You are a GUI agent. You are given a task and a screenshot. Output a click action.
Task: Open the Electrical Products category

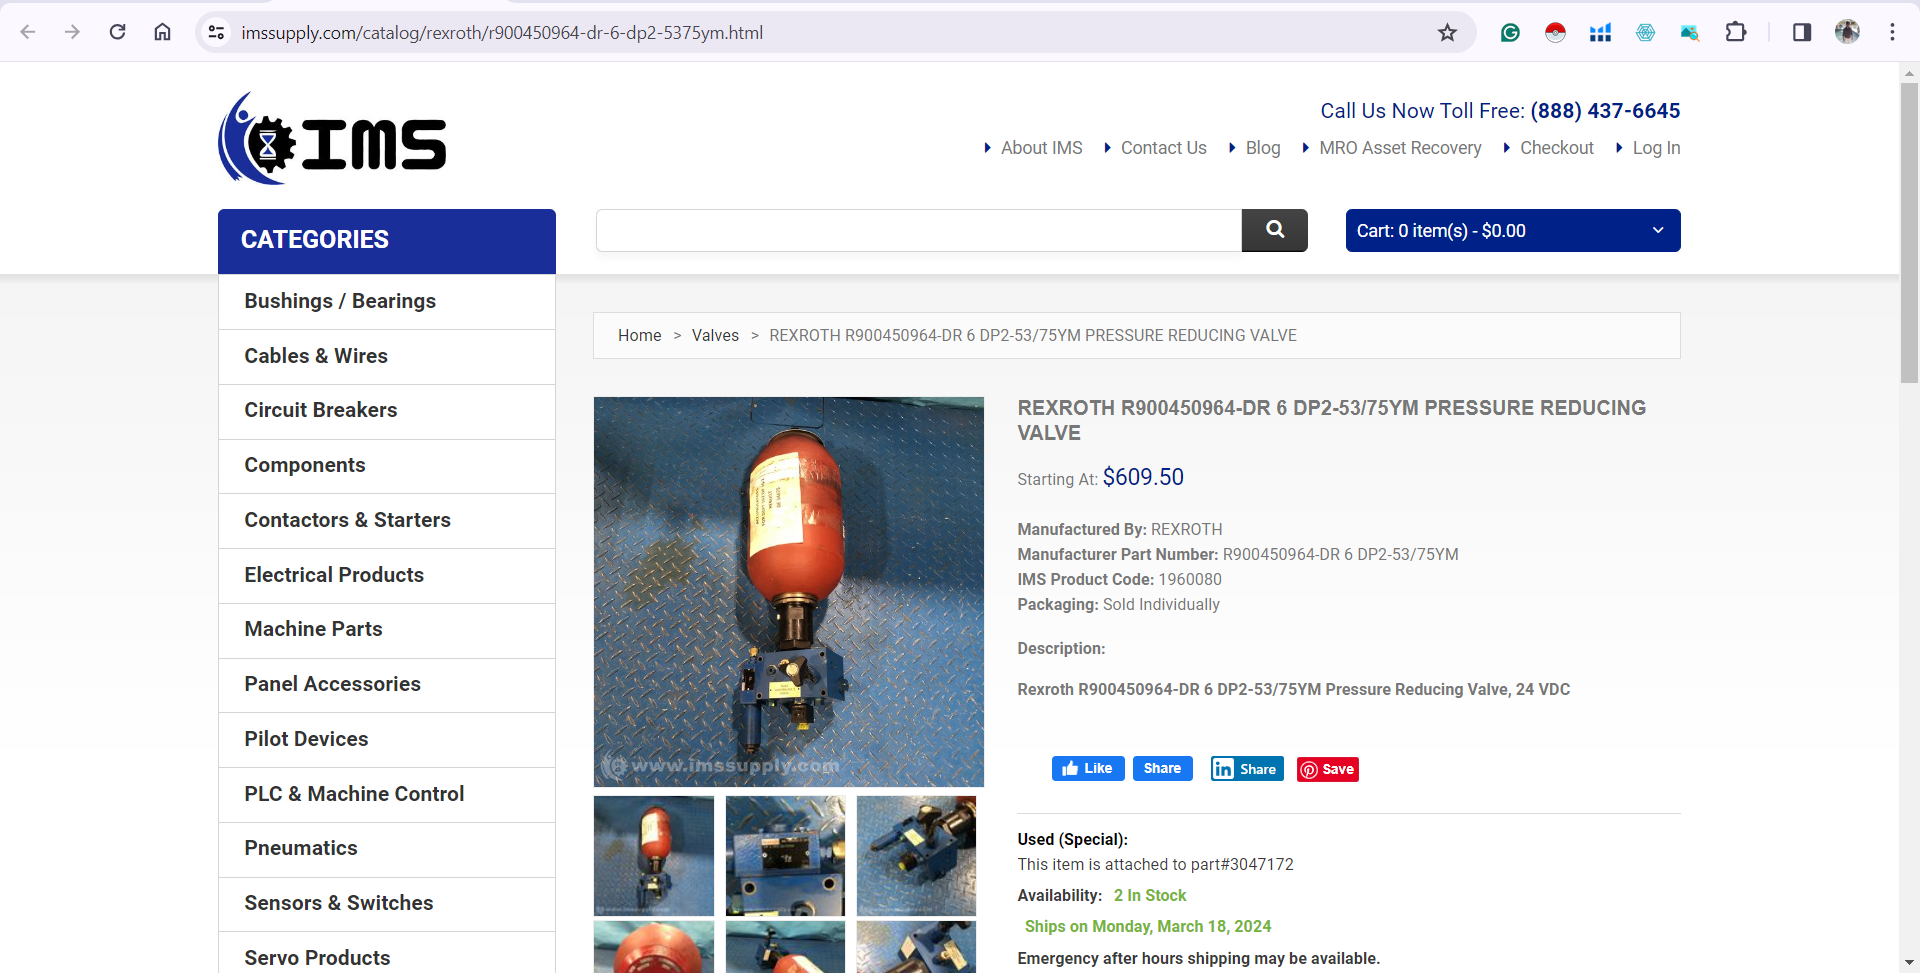pos(387,575)
